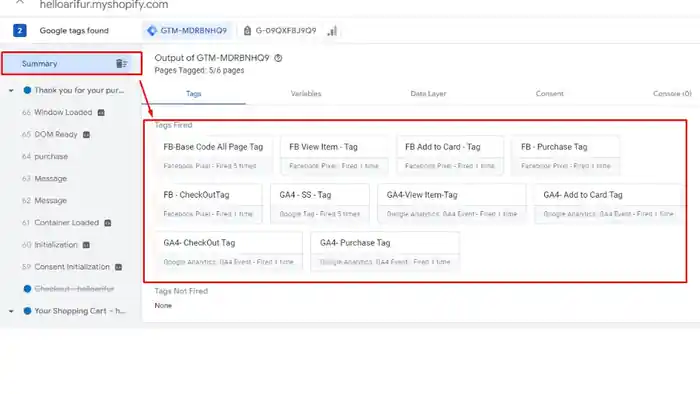Click the Pages Tagged: 5/6 pages text

click(x=199, y=71)
